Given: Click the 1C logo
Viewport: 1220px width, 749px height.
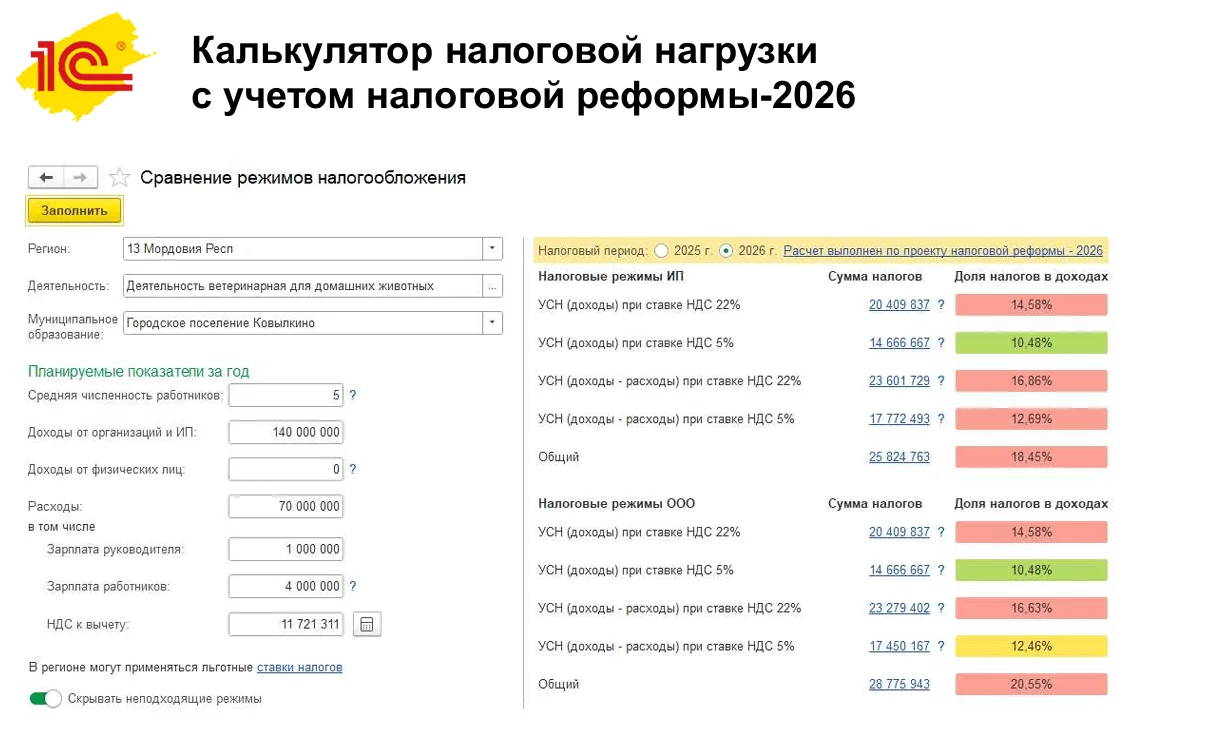Looking at the screenshot, I should pyautogui.click(x=85, y=67).
